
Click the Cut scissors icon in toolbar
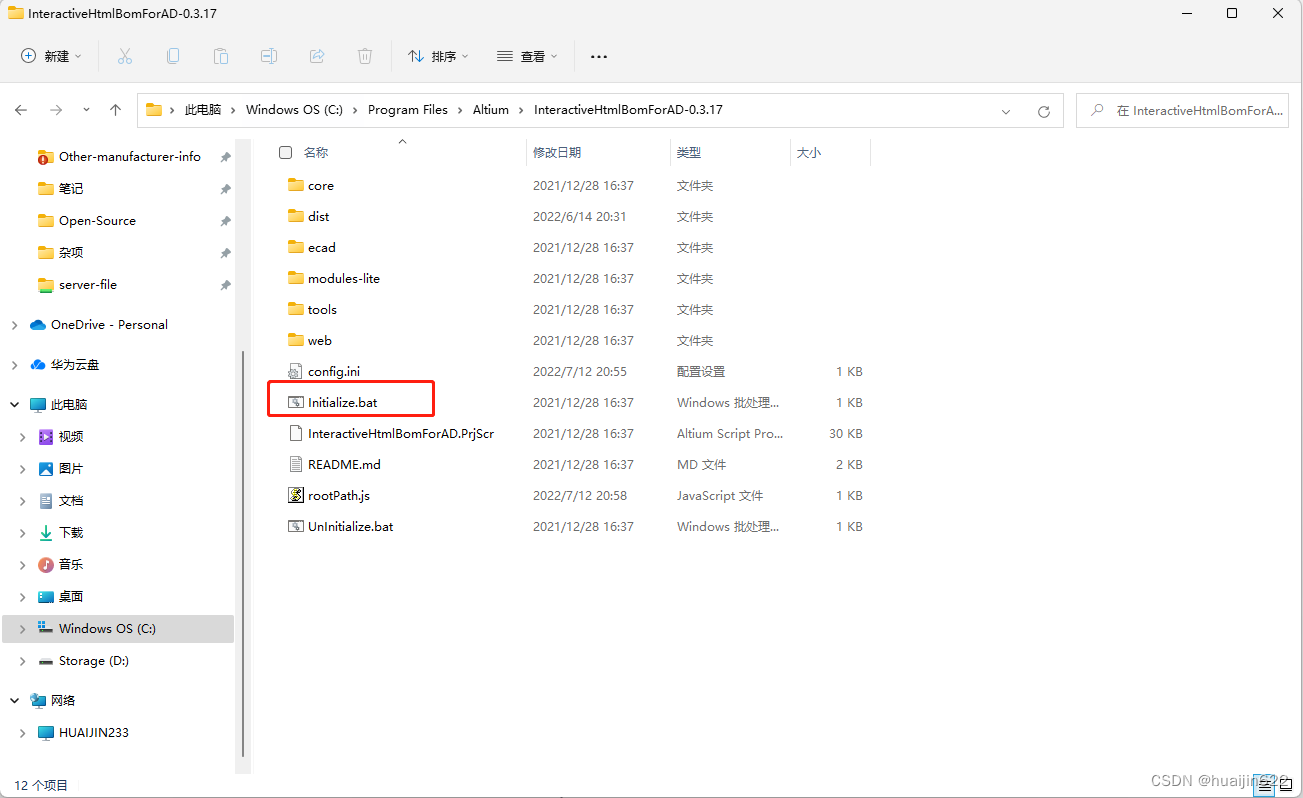(125, 56)
